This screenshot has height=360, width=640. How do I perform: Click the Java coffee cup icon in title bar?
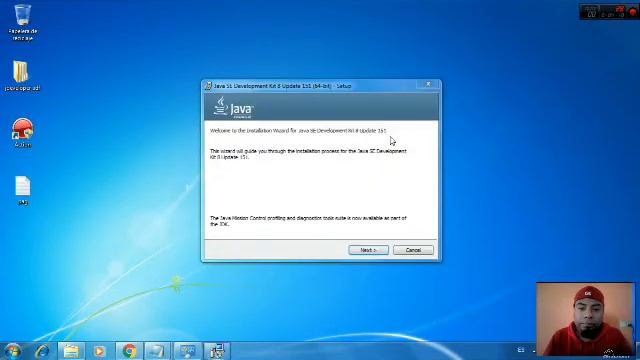click(208, 86)
